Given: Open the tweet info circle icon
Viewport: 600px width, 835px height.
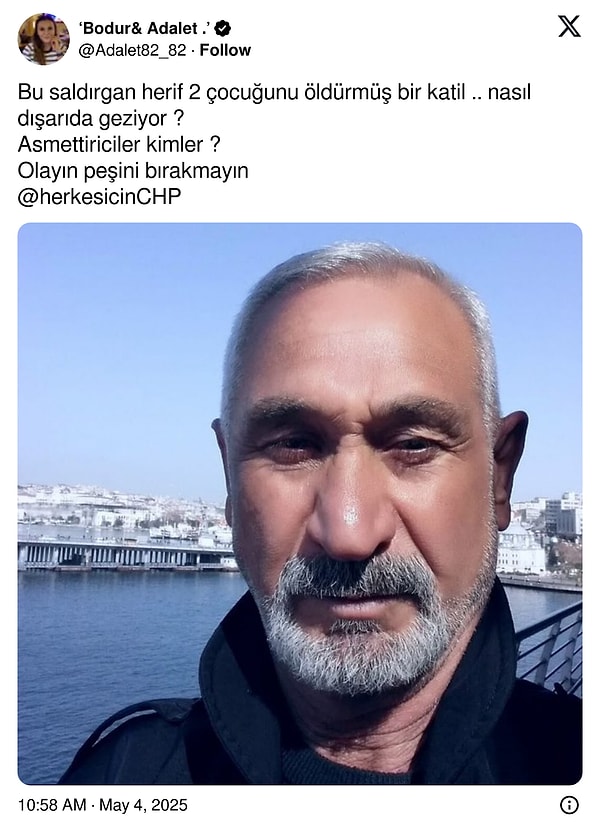Looking at the screenshot, I should pyautogui.click(x=569, y=805).
